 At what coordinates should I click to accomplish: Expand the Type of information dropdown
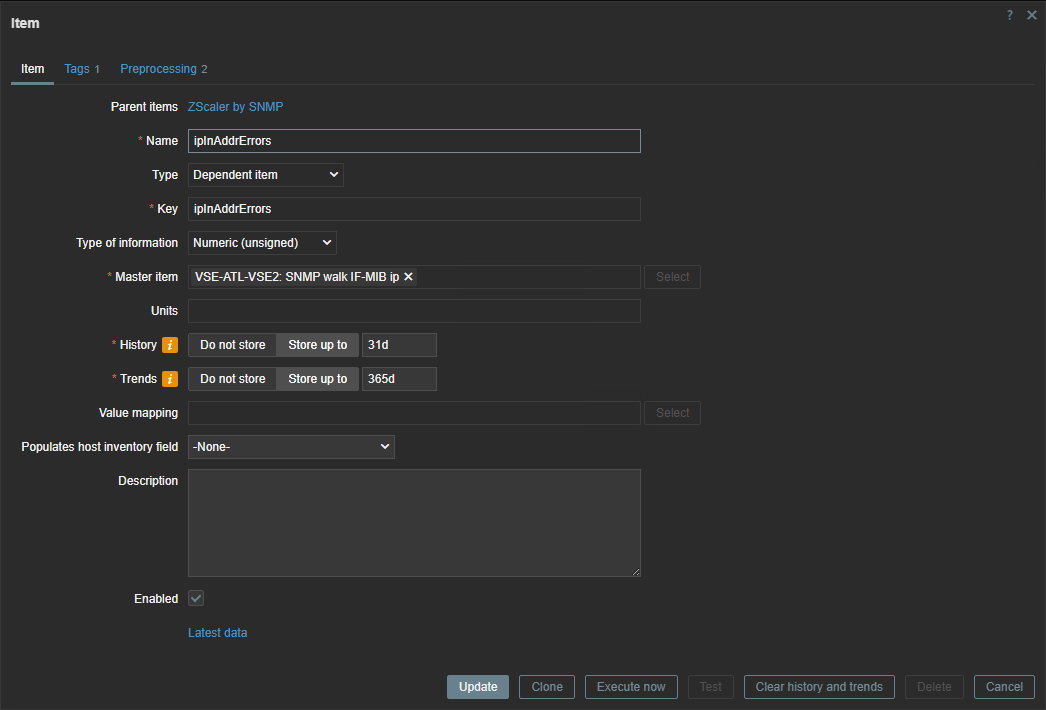tap(262, 243)
